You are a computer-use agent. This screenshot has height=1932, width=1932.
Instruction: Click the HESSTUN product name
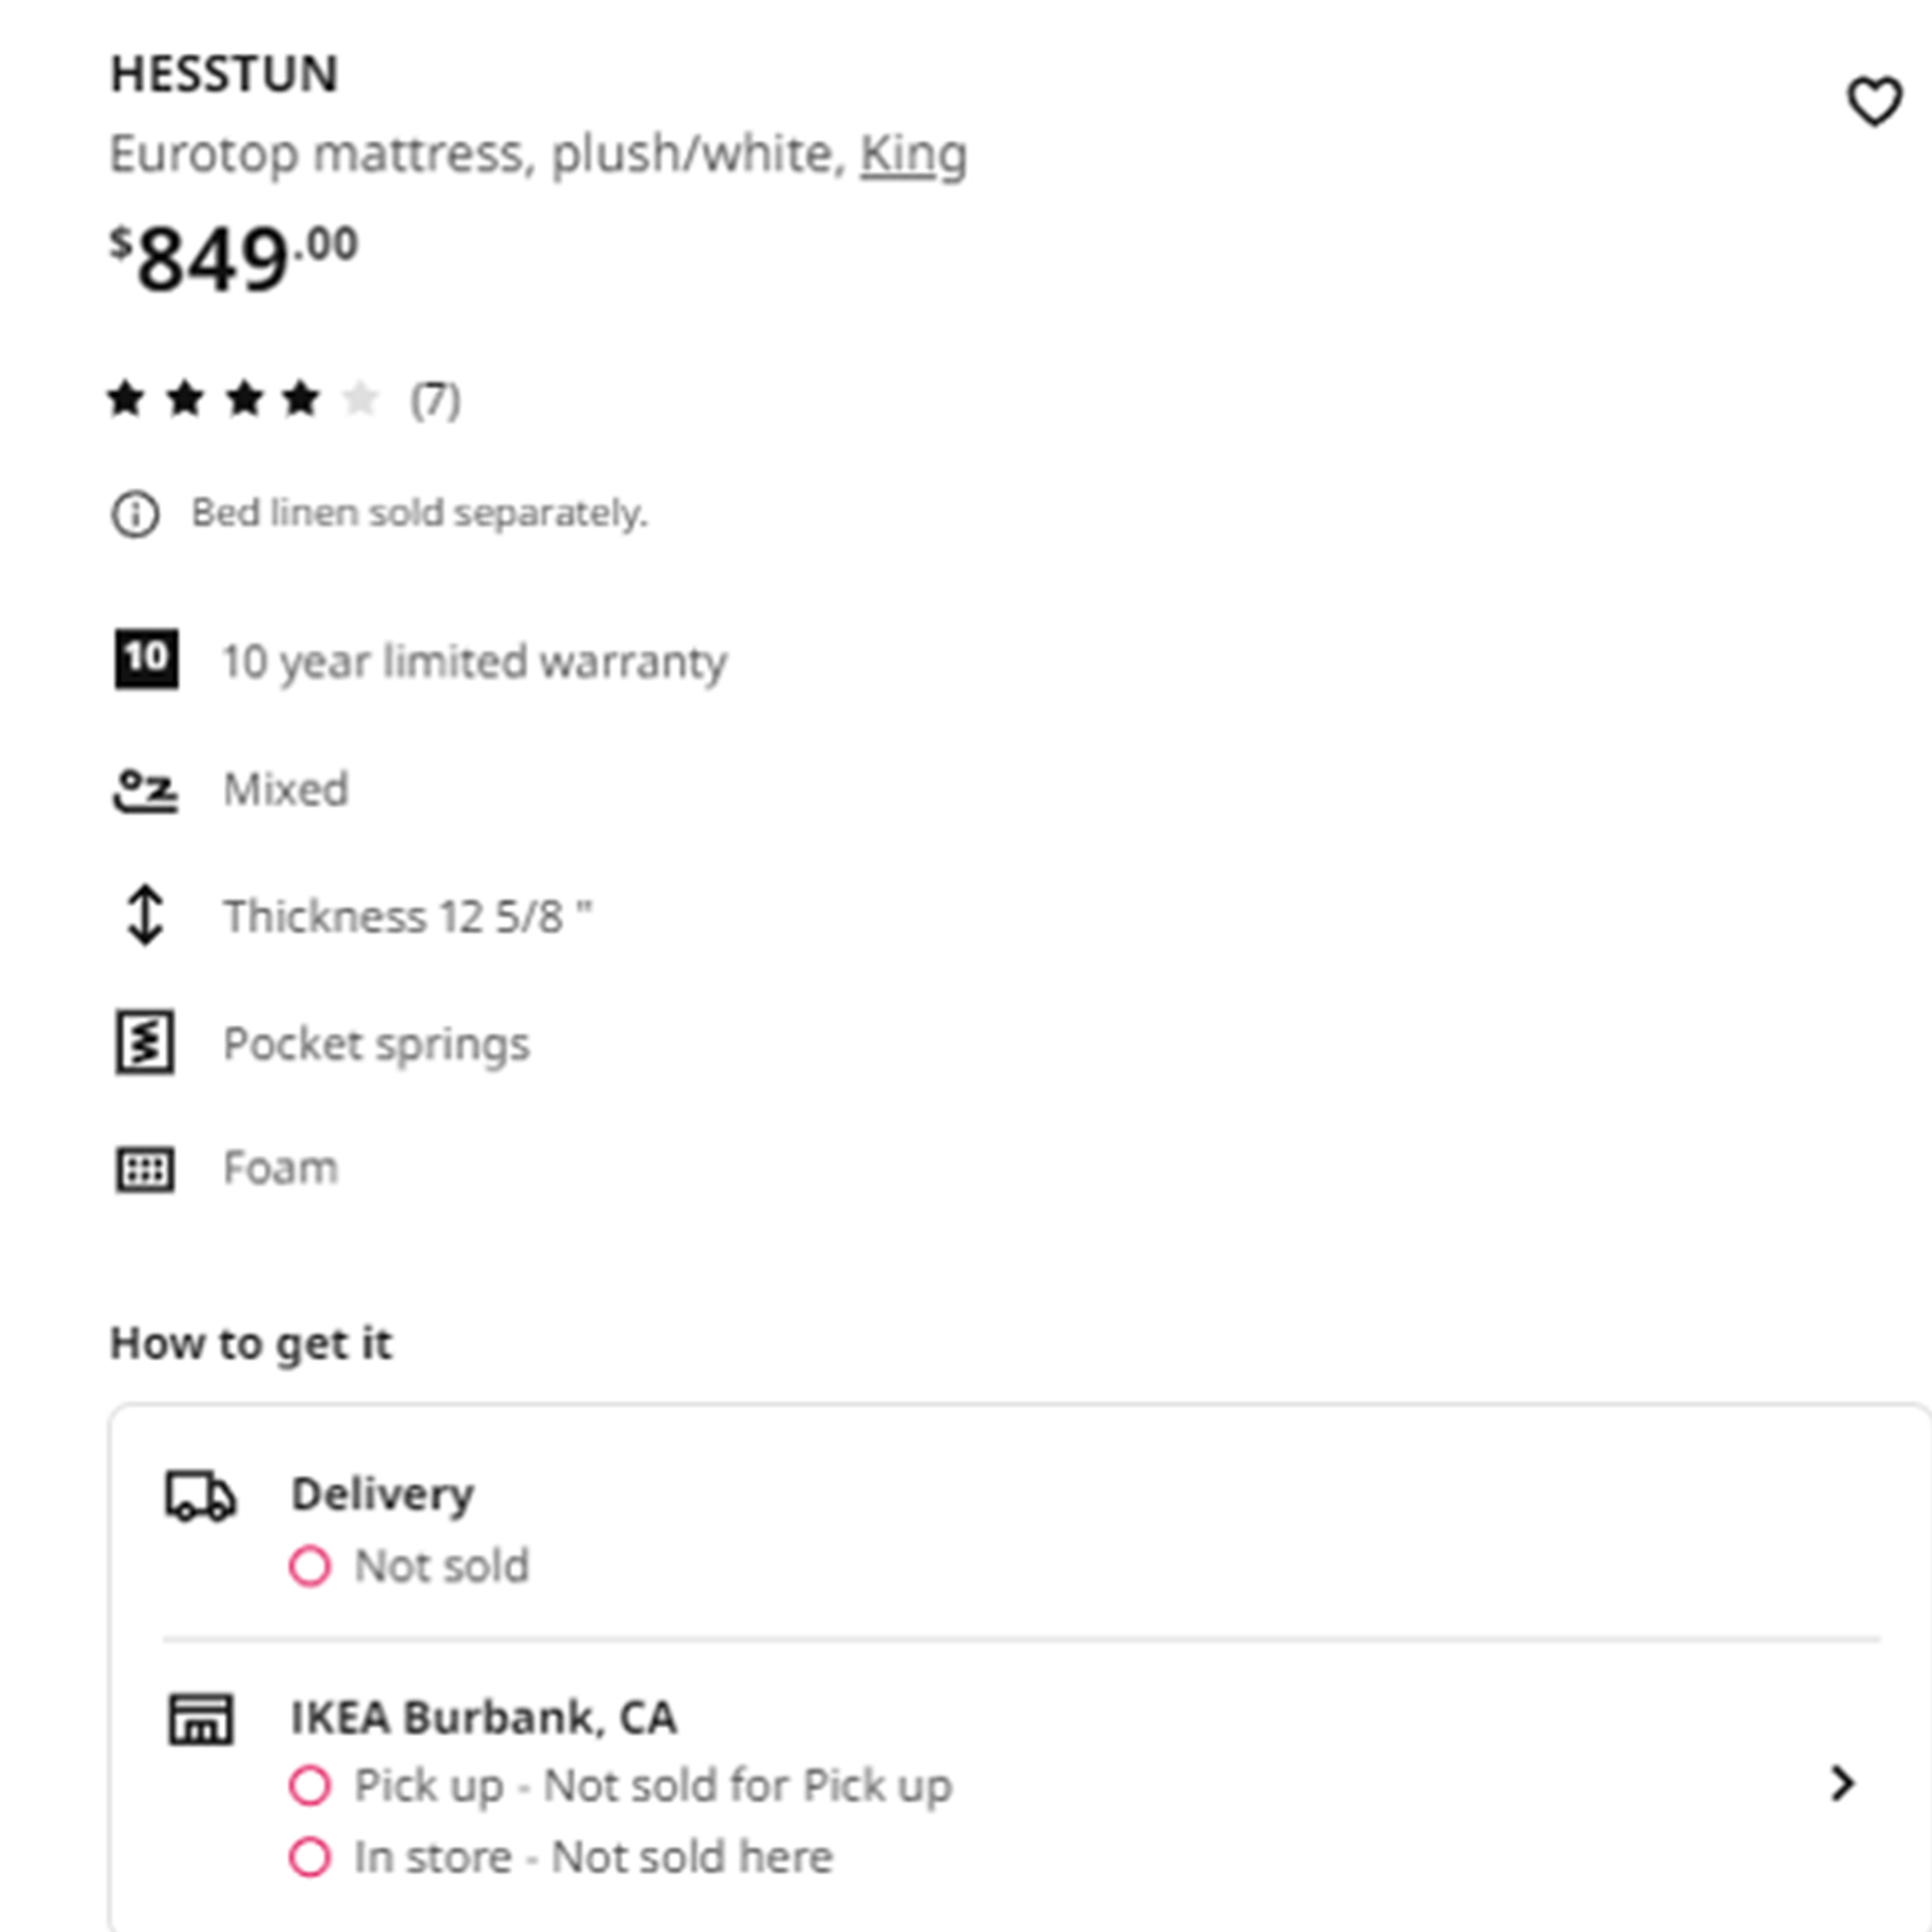pyautogui.click(x=225, y=74)
